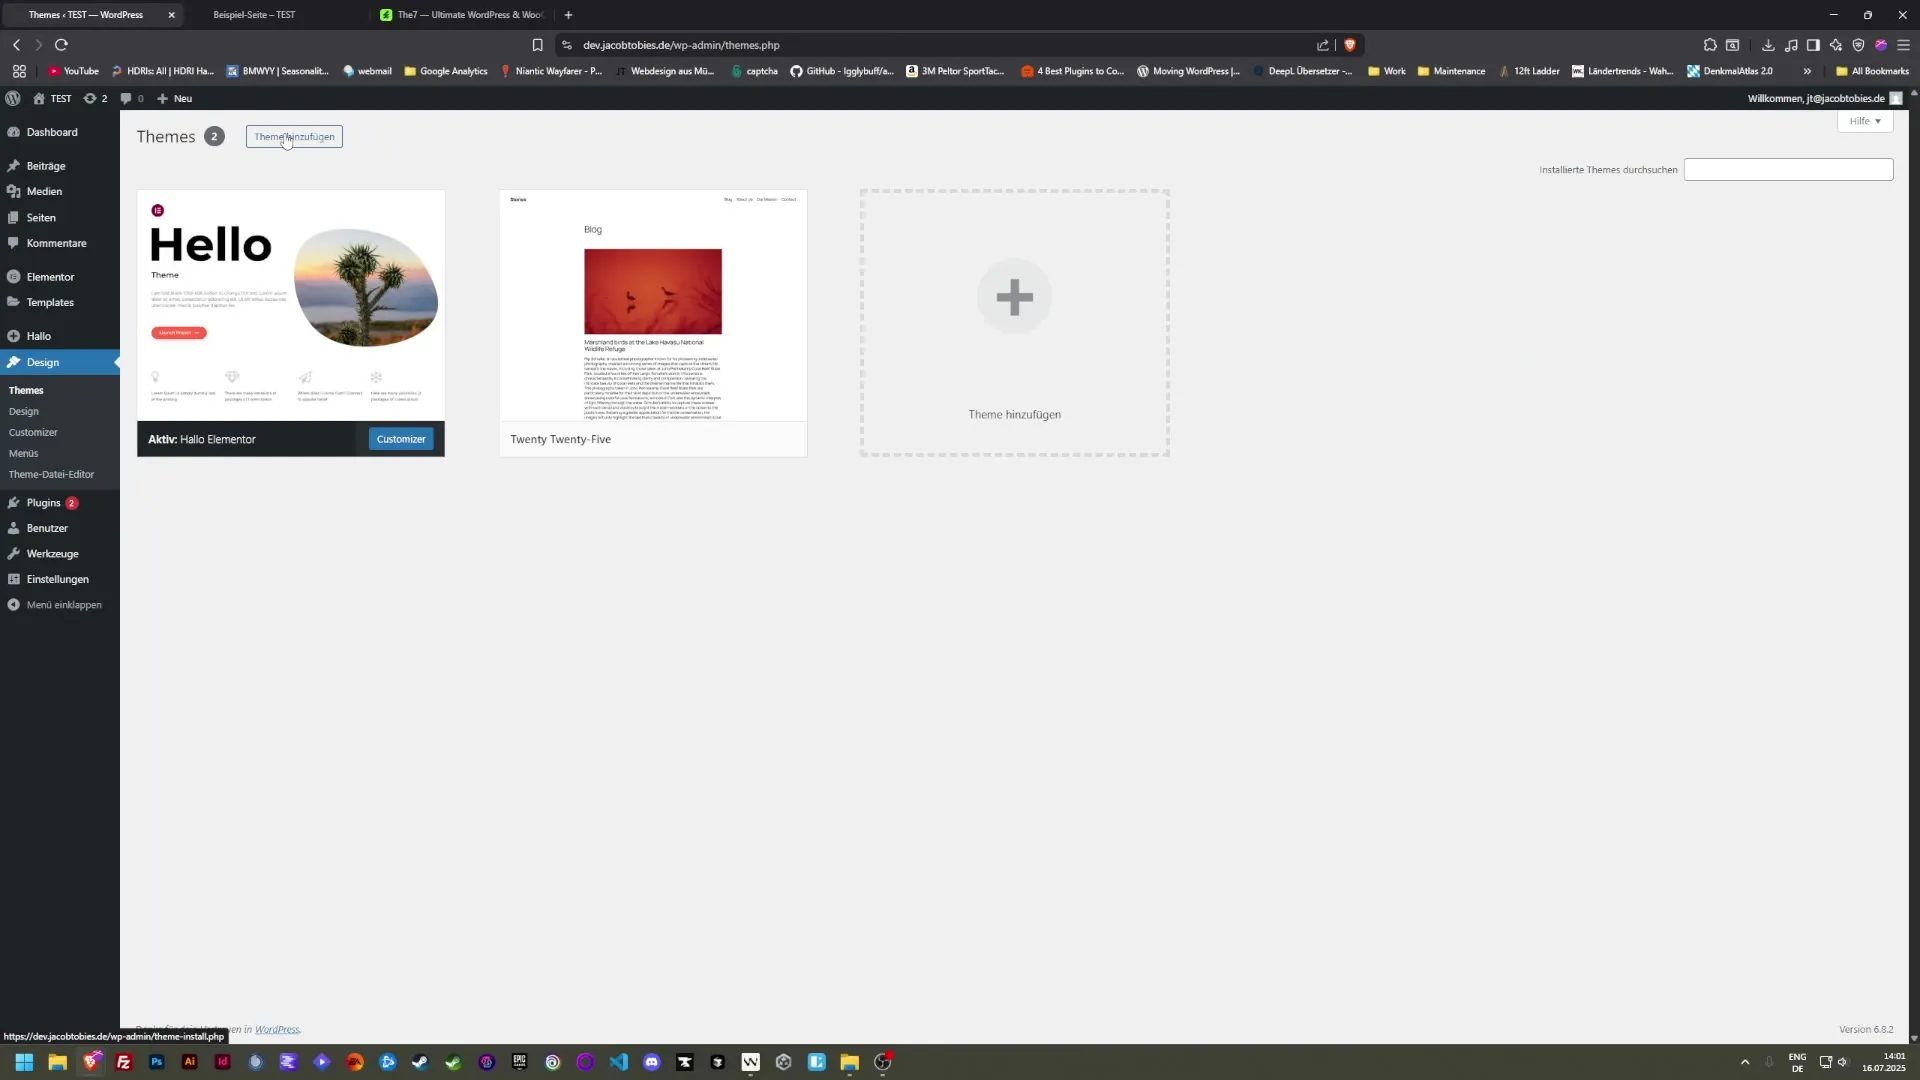The image size is (1920, 1080).
Task: Open Brave Shields in the address bar
Action: pyautogui.click(x=1352, y=45)
